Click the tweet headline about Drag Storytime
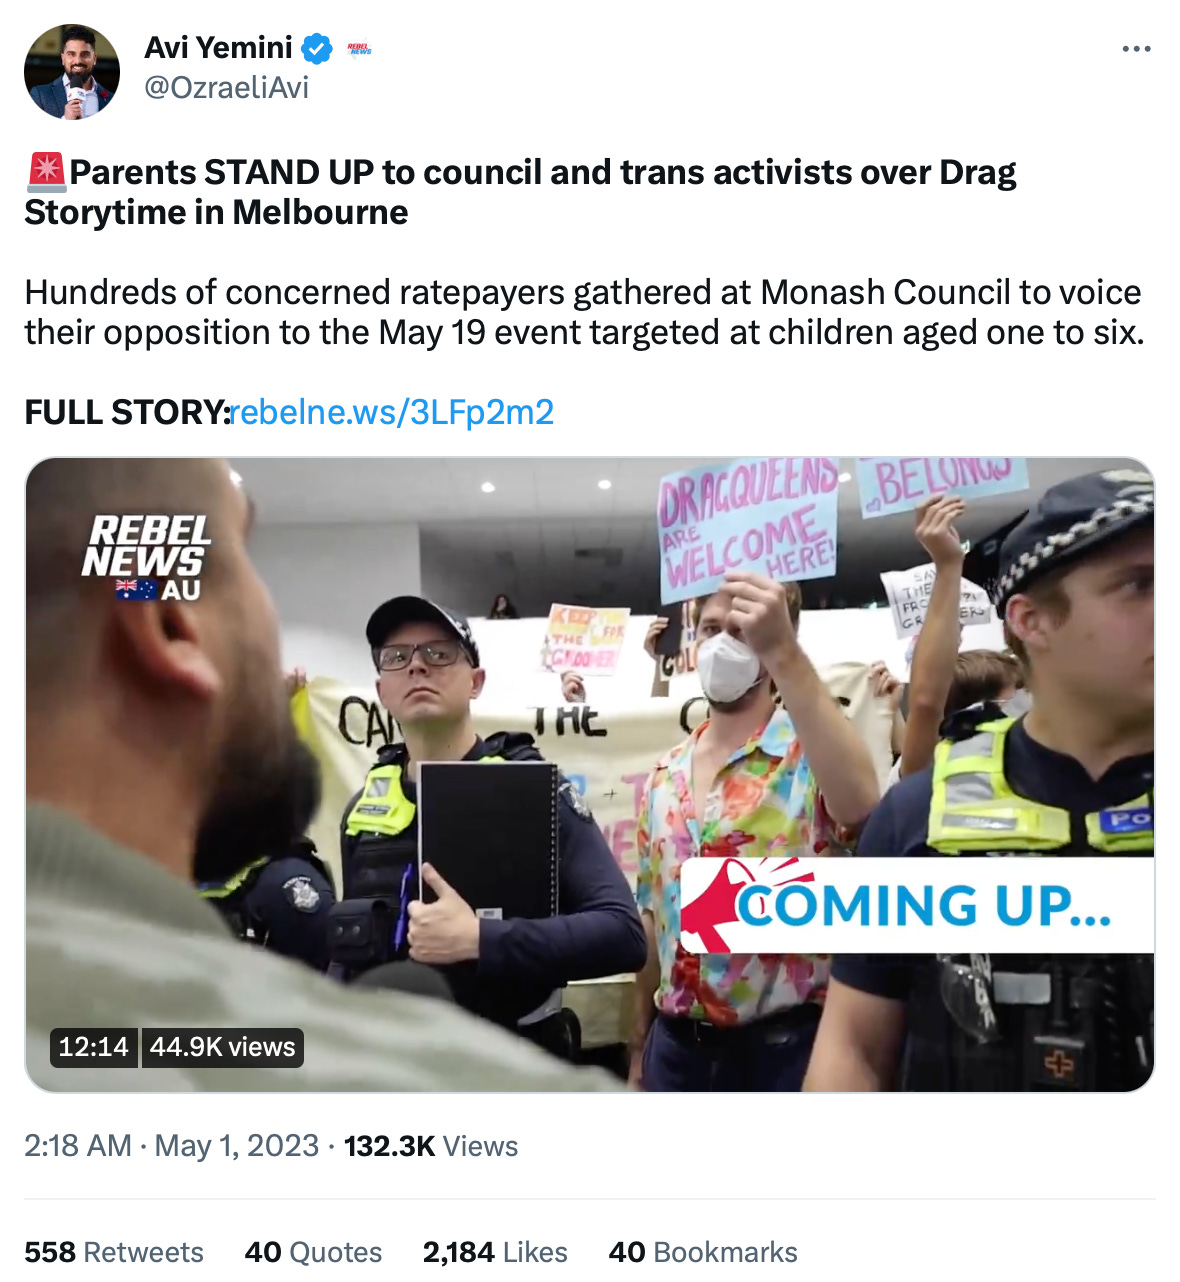 click(x=520, y=192)
